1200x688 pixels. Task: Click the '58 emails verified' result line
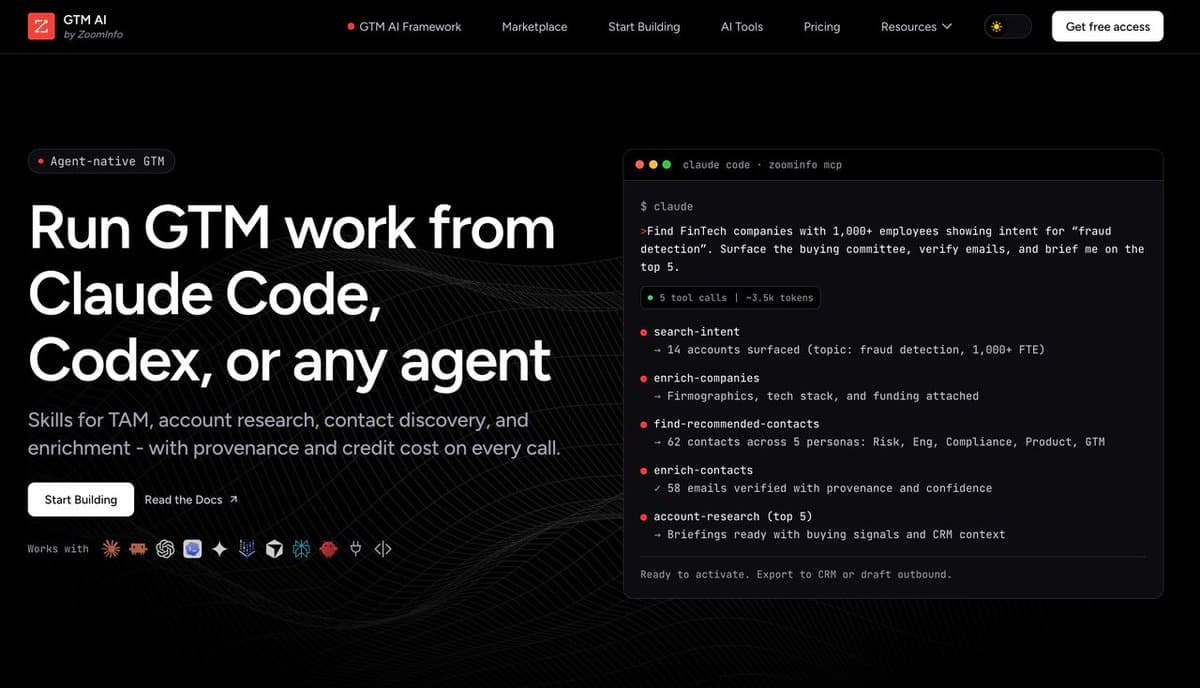point(823,488)
